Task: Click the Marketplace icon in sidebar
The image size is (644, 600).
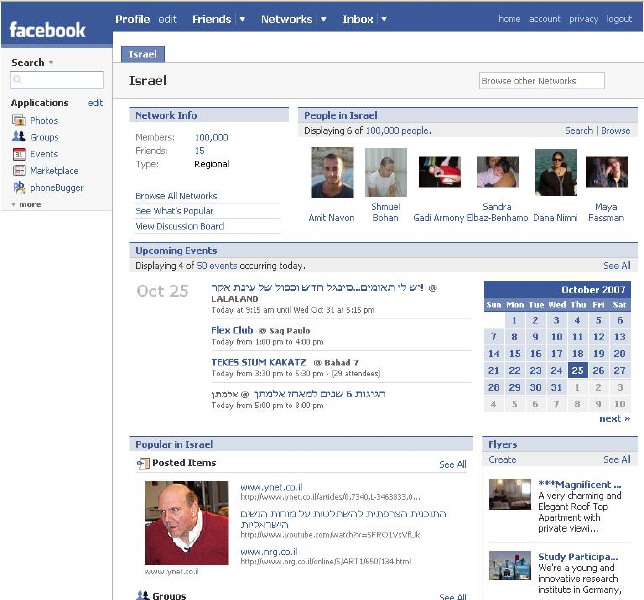Action: (x=19, y=170)
